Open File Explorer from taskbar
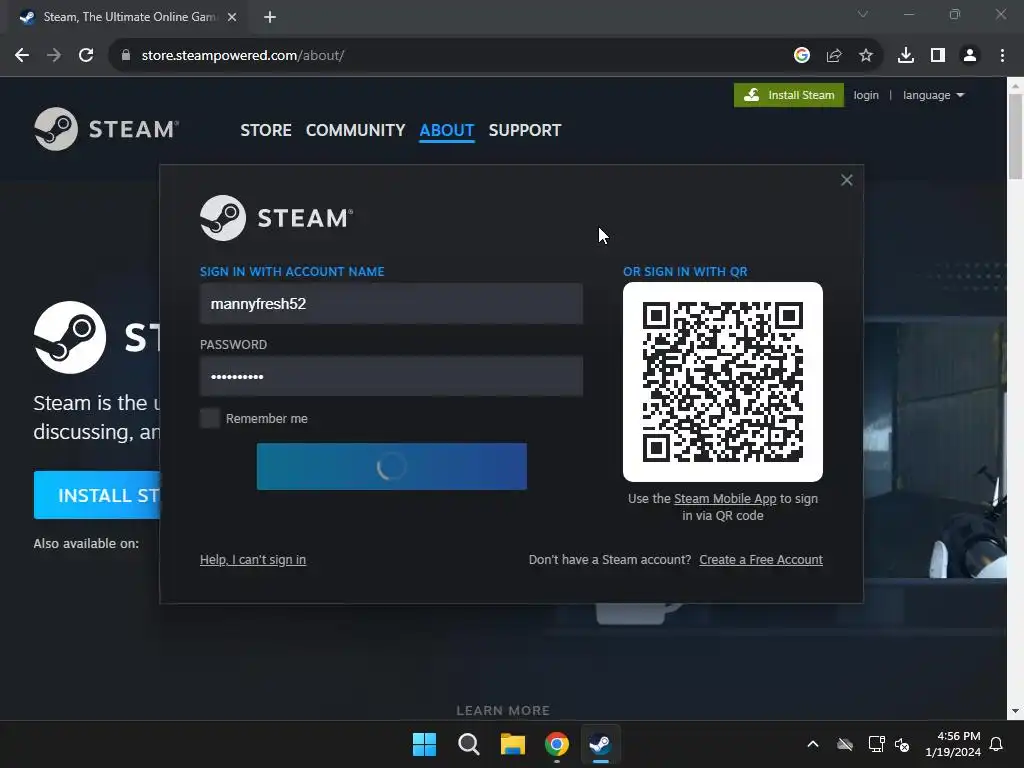 pyautogui.click(x=513, y=744)
